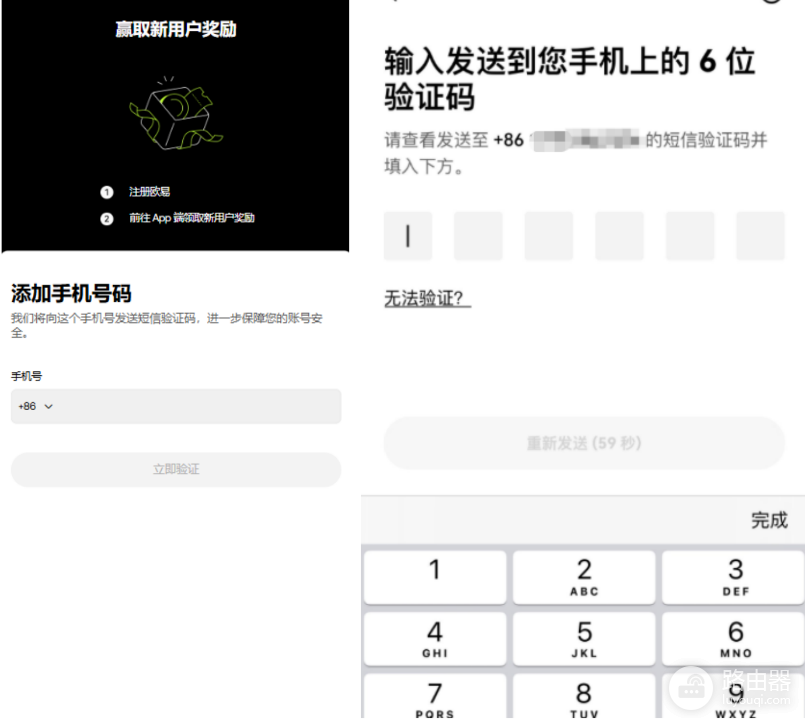809x728 pixels.
Task: Tap keypad digit 3 DEF
Action: pyautogui.click(x=733, y=577)
